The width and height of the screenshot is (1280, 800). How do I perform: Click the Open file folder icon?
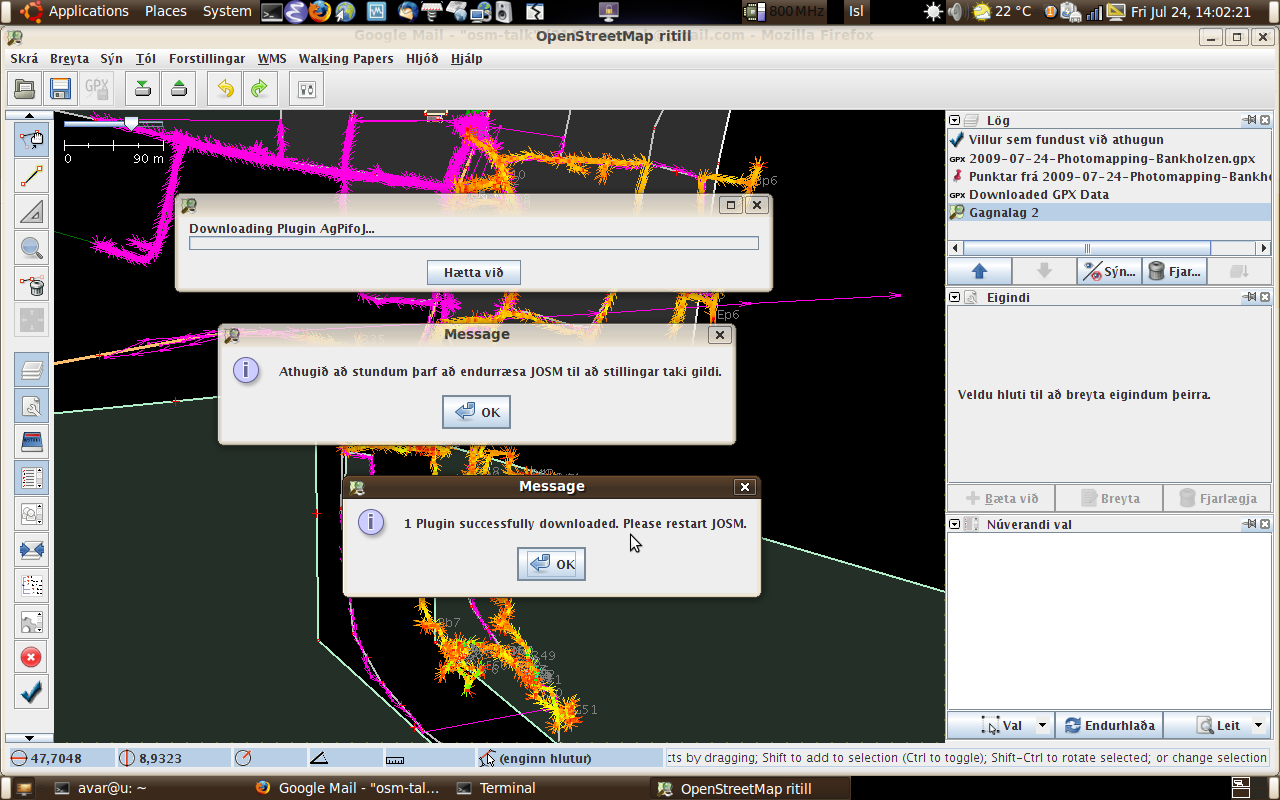click(x=25, y=88)
